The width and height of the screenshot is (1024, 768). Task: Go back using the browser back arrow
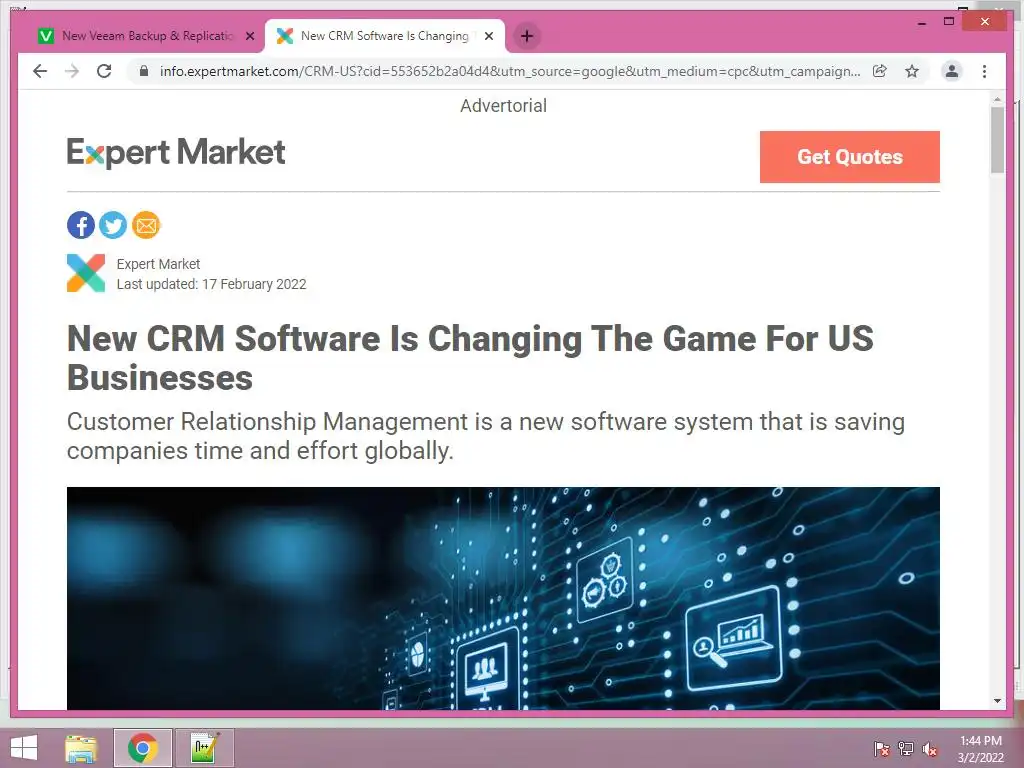[x=40, y=71]
